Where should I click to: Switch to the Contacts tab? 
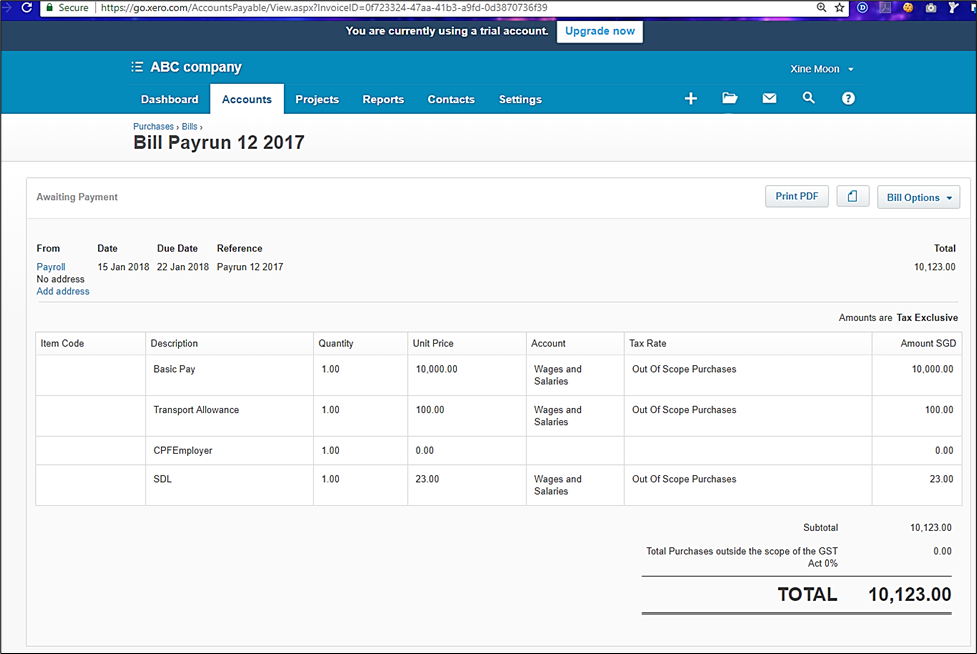click(451, 99)
